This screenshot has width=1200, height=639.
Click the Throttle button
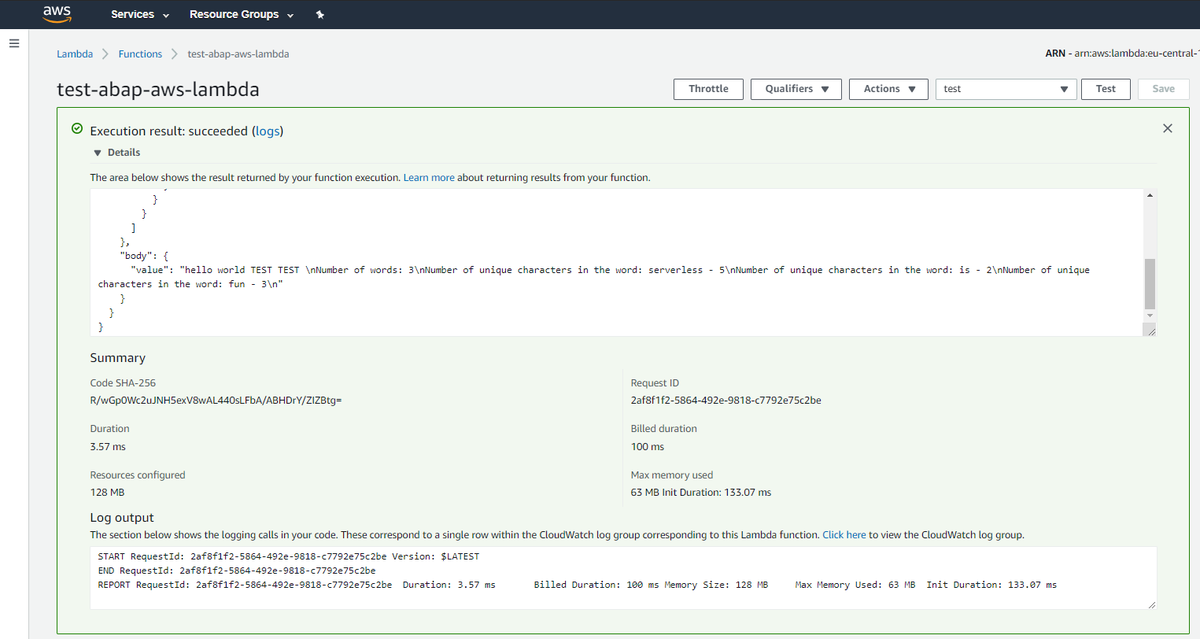709,89
